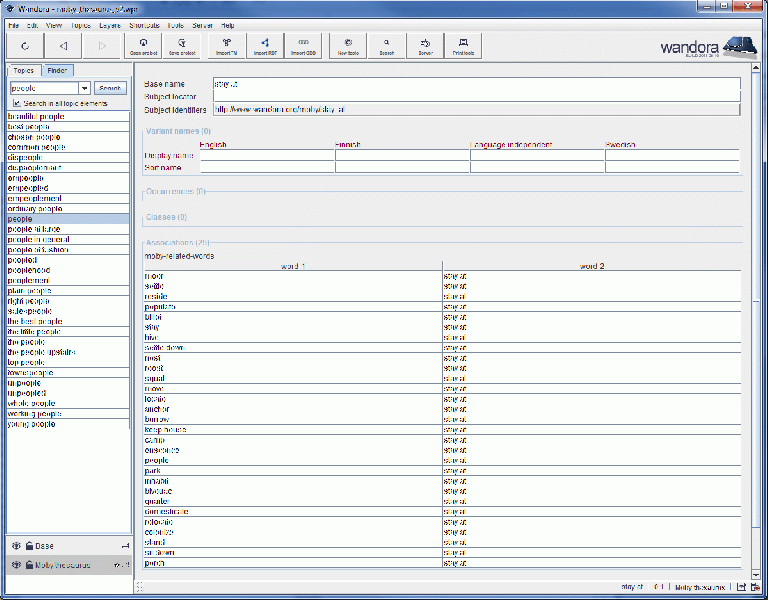Screen dimensions: 768x600
Task: Toggle Search in all topic elements checkbox
Action: (17, 103)
